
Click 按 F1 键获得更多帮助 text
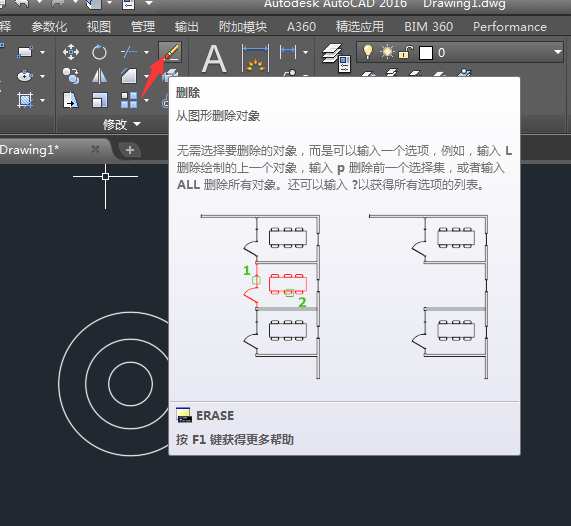235,440
